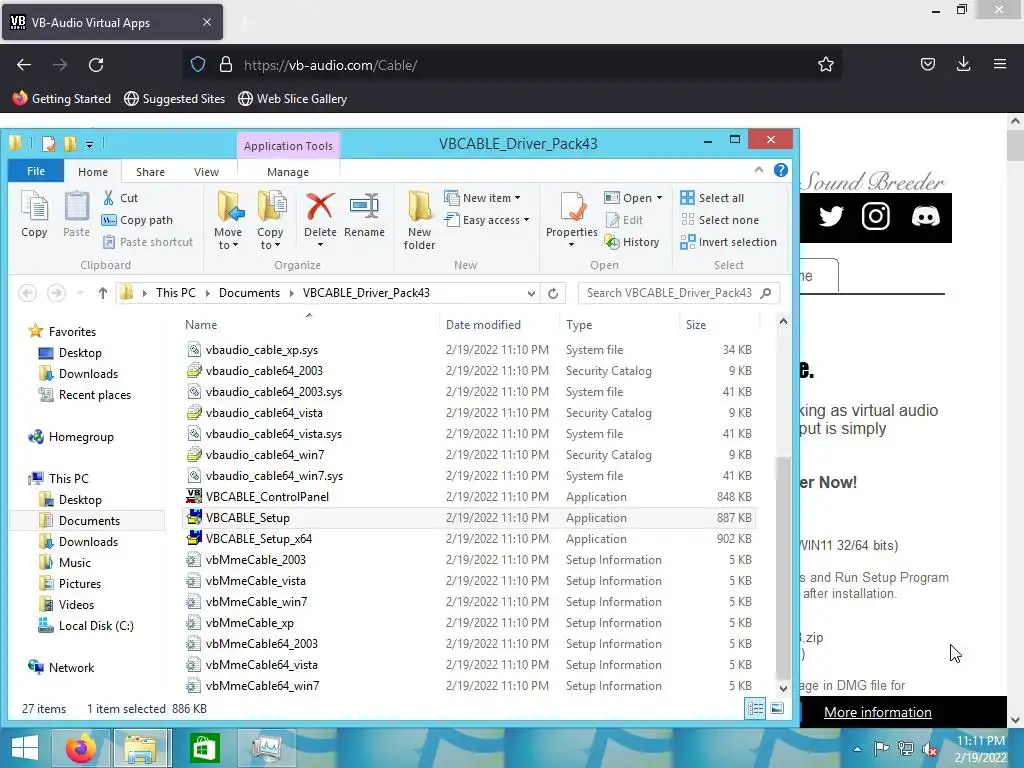The image size is (1024, 768).
Task: Open the File menu tab
Action: coord(36,171)
